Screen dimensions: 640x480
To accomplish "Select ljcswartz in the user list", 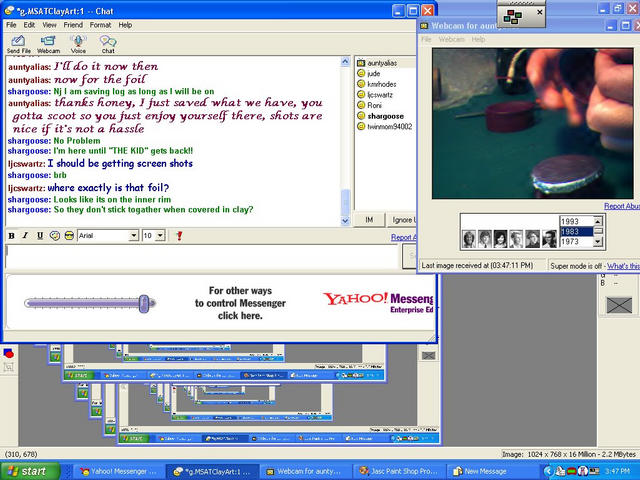I will [380, 95].
